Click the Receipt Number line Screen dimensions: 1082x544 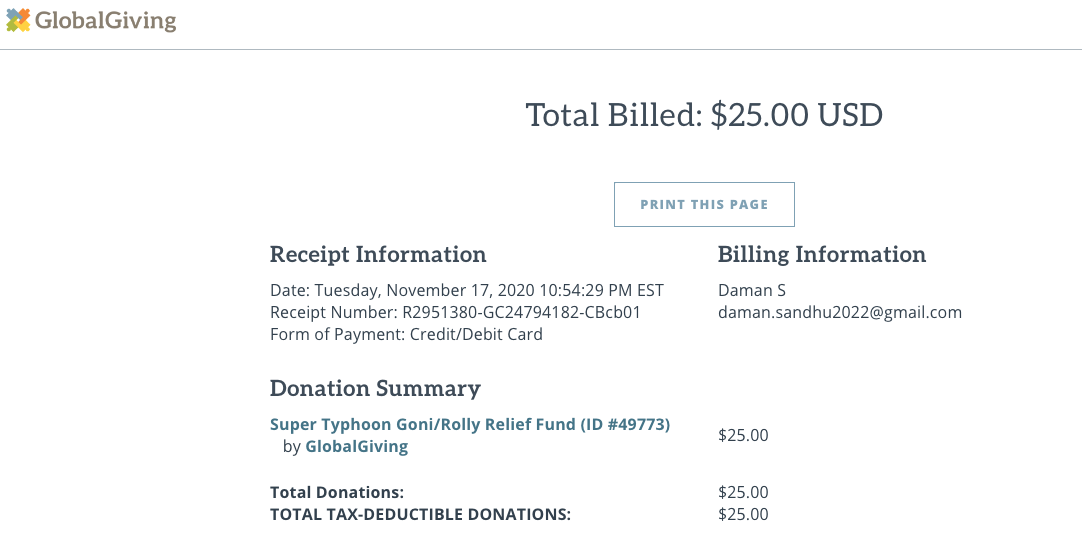click(x=455, y=312)
